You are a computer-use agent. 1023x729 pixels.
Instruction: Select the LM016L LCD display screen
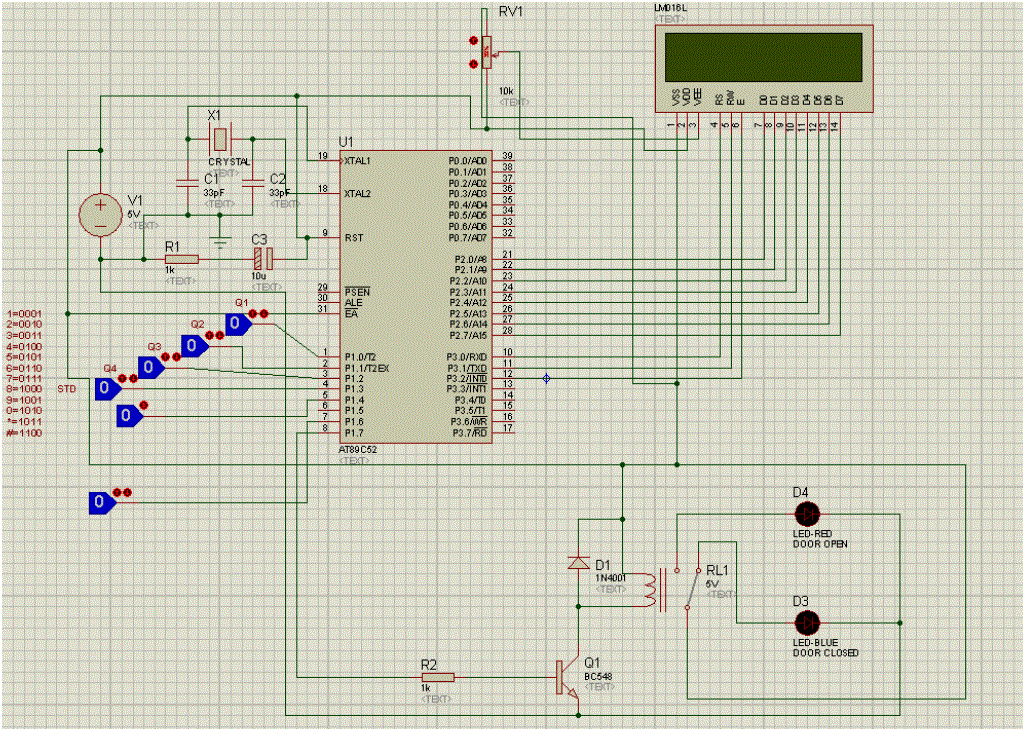coord(760,58)
